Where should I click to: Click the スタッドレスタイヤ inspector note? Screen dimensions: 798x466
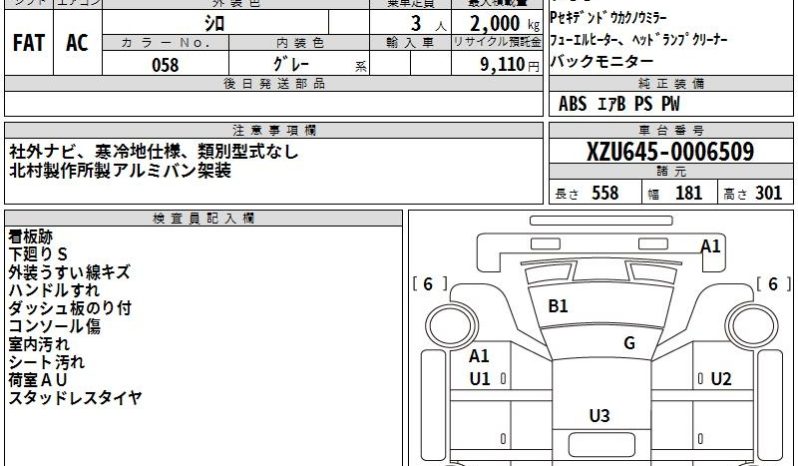point(75,398)
